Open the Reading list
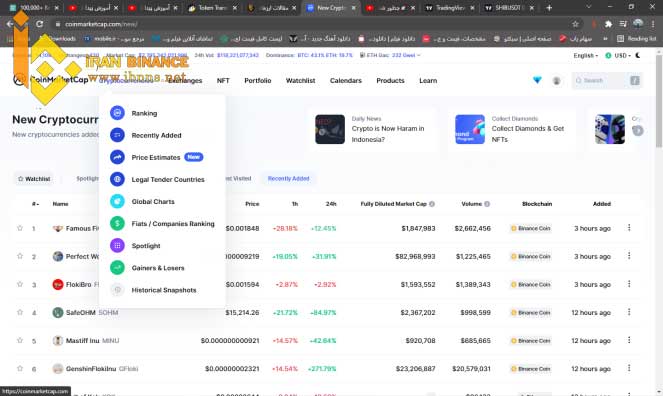This screenshot has width=663, height=396. coord(636,38)
